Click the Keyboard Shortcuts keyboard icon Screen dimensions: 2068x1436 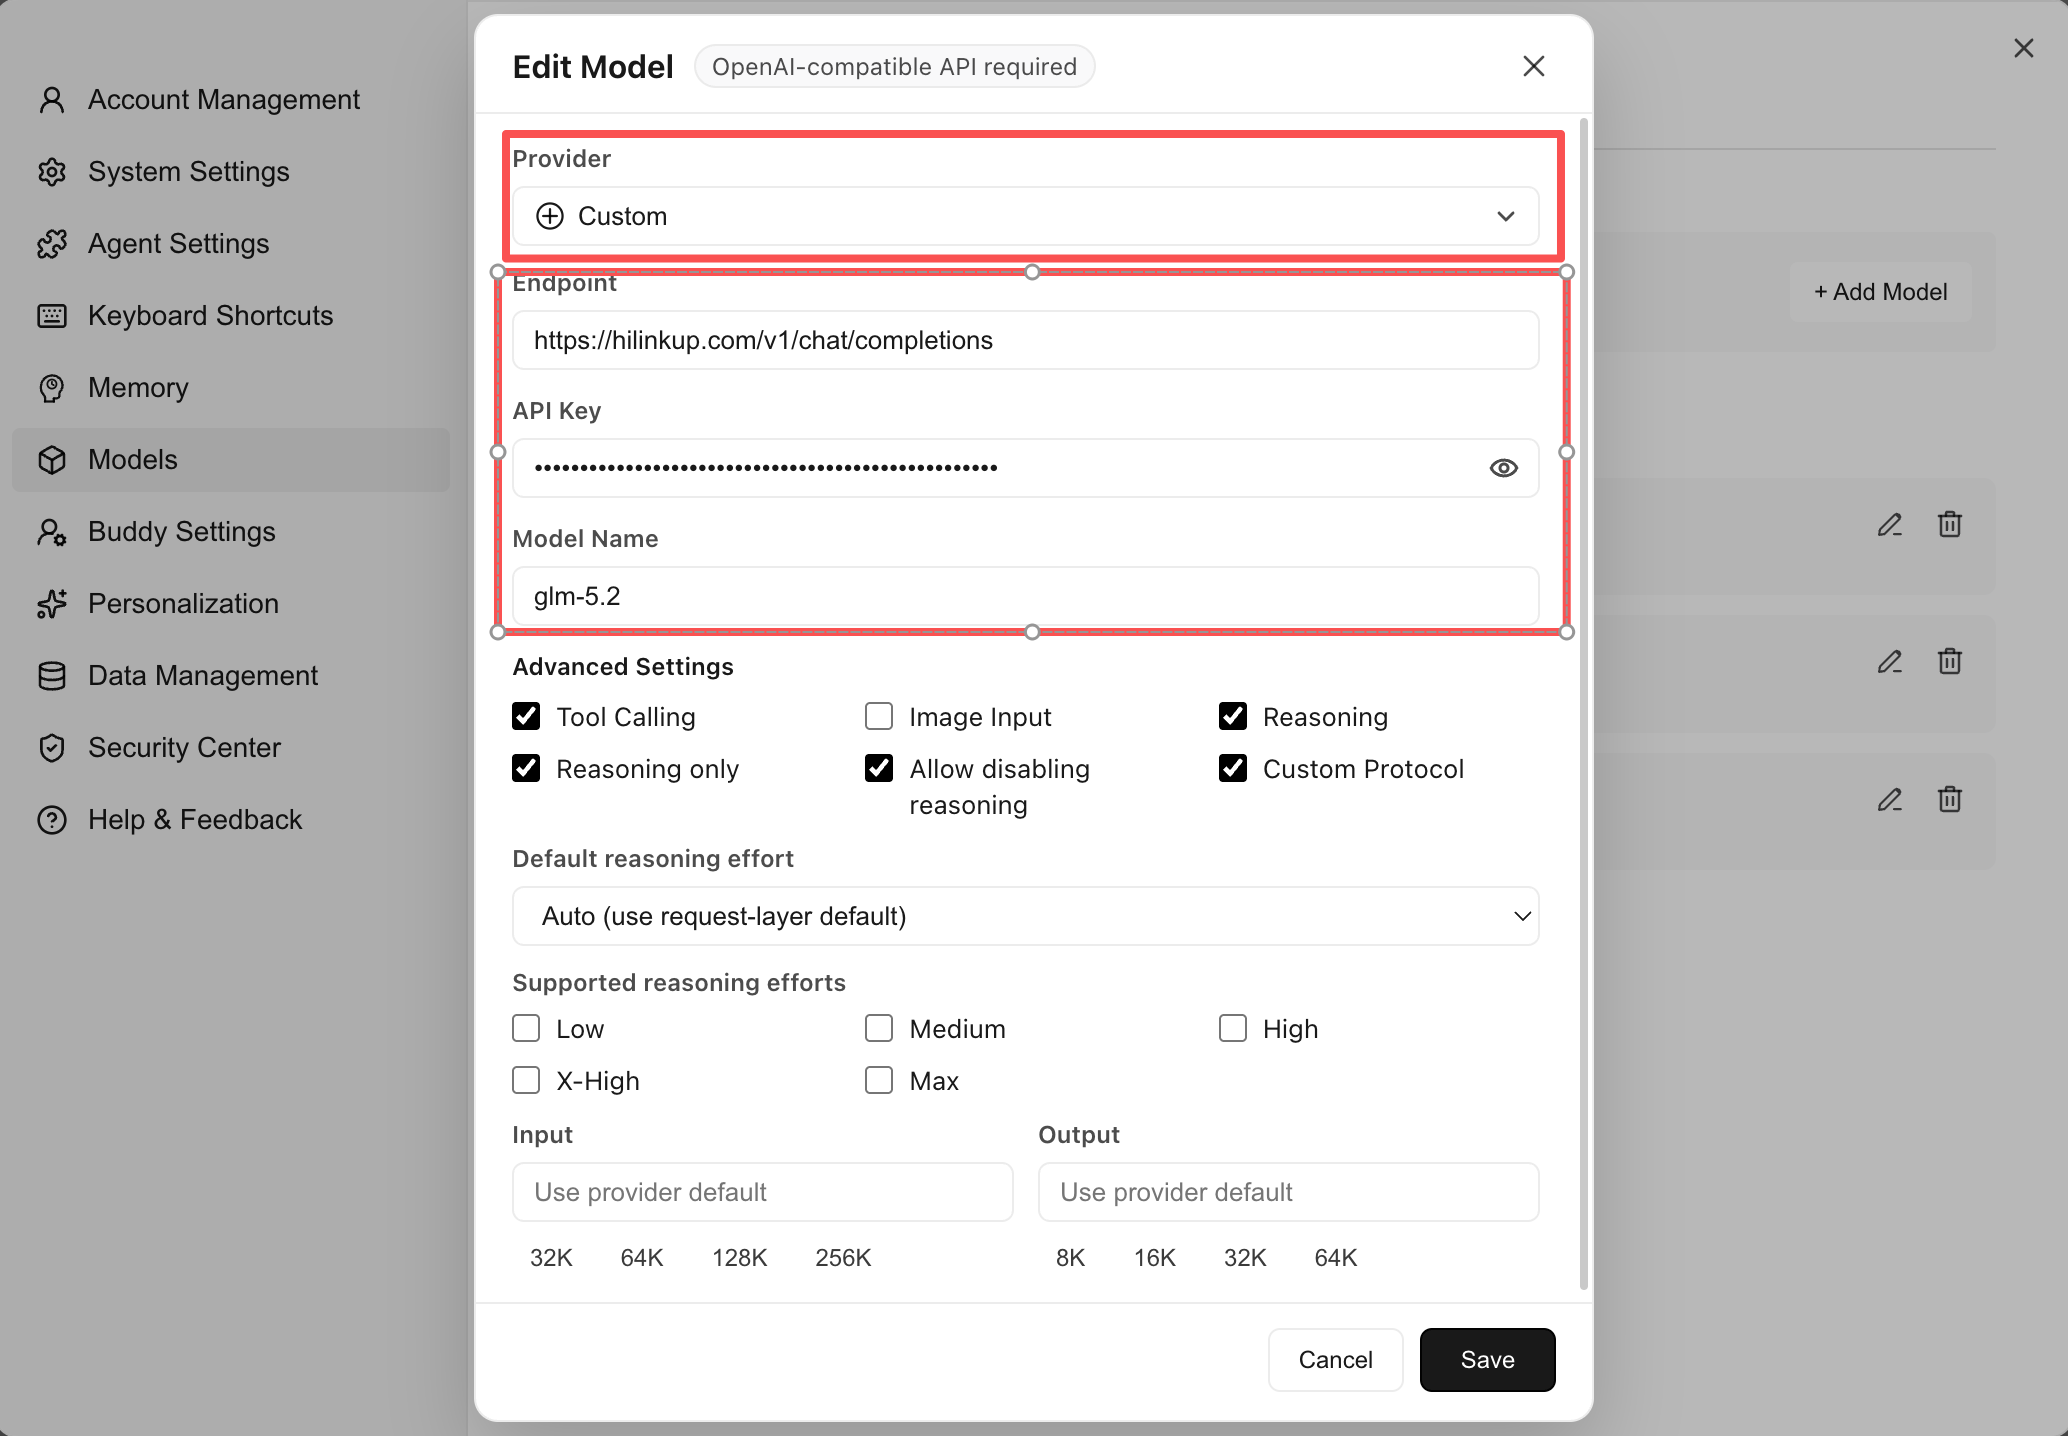pyautogui.click(x=52, y=316)
